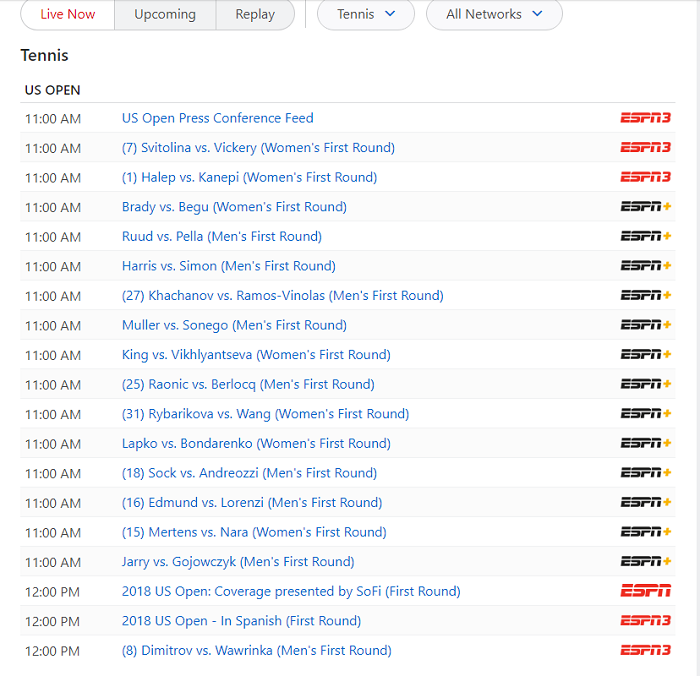
Task: Open Muller vs. Sonego match link
Action: tap(234, 325)
